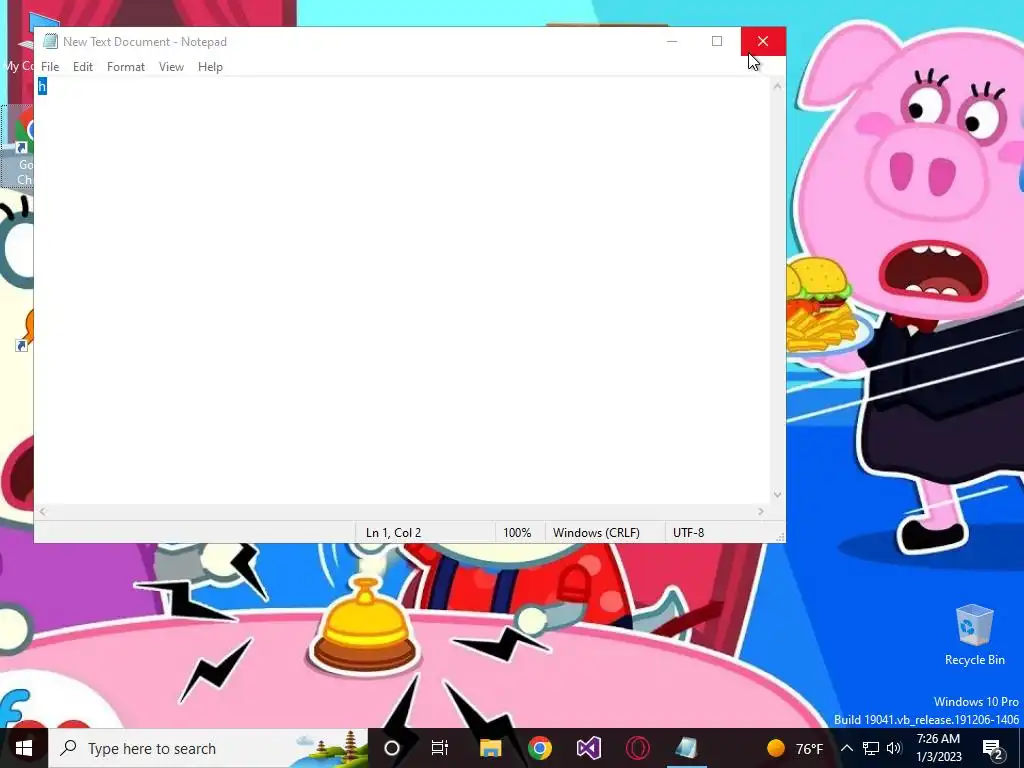The height and width of the screenshot is (768, 1024).
Task: Click the Notepad title bar icon
Action: pyautogui.click(x=50, y=41)
